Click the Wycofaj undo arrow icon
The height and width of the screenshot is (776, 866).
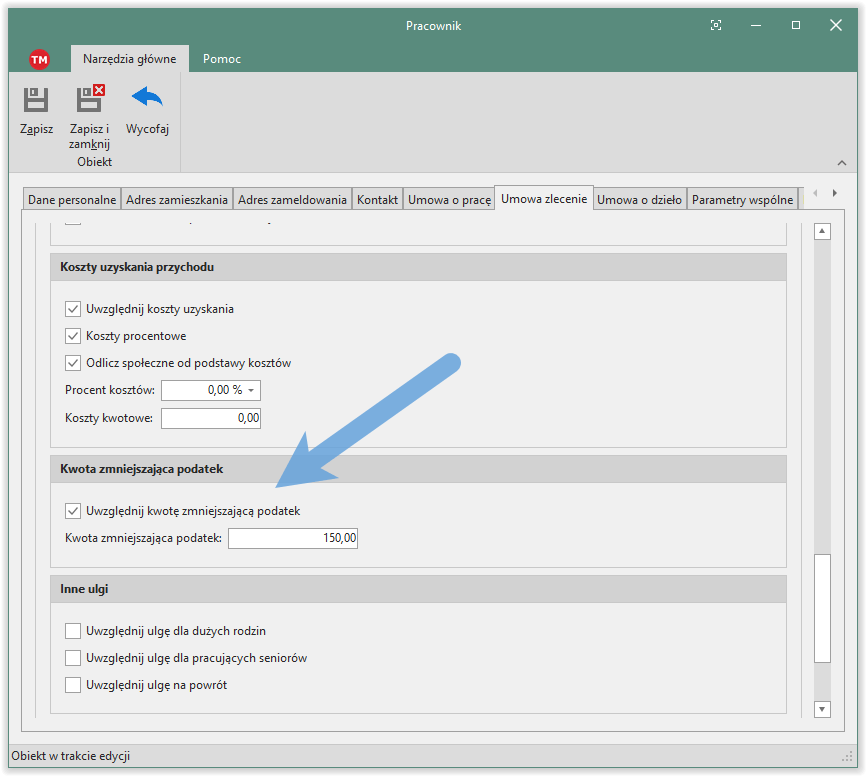pyautogui.click(x=147, y=99)
